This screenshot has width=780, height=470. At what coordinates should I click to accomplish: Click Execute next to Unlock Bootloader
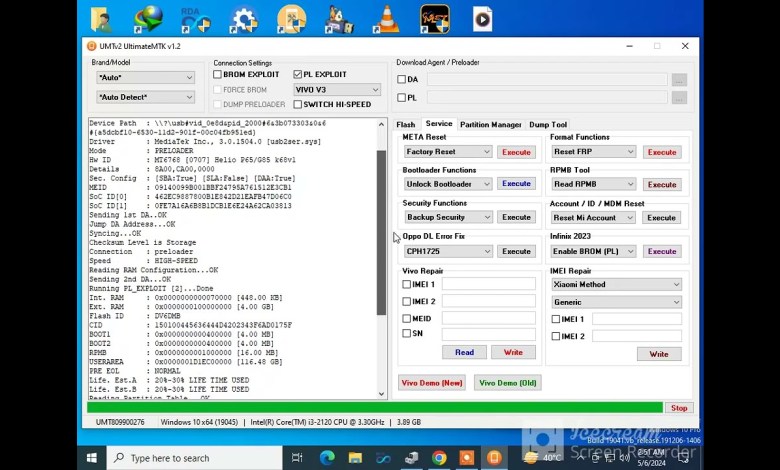pos(516,184)
